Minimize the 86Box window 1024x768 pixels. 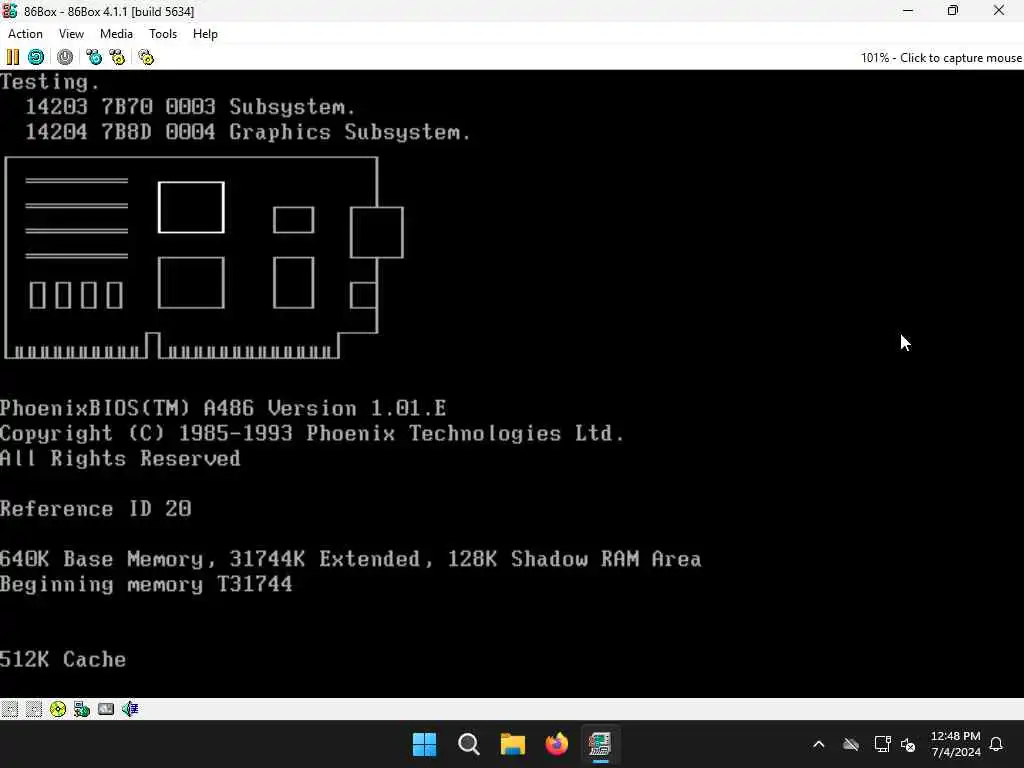[908, 11]
